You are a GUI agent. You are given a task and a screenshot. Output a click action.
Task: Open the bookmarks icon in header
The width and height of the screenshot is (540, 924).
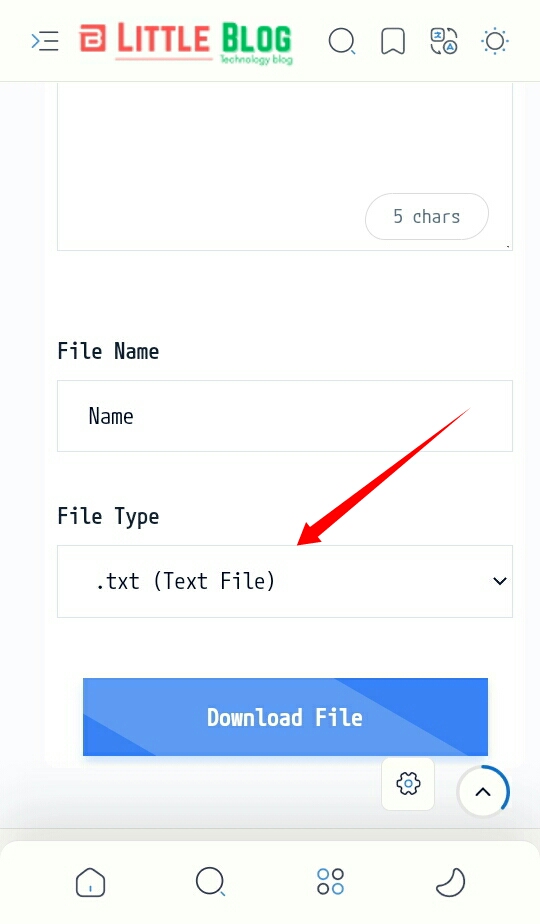pyautogui.click(x=393, y=41)
